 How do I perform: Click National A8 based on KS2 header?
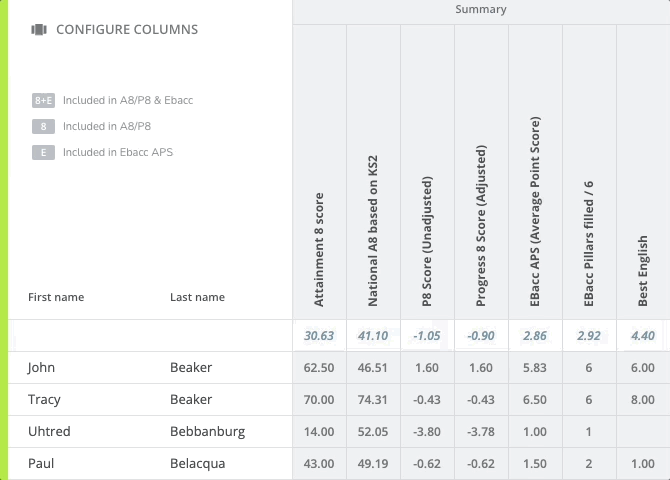373,230
